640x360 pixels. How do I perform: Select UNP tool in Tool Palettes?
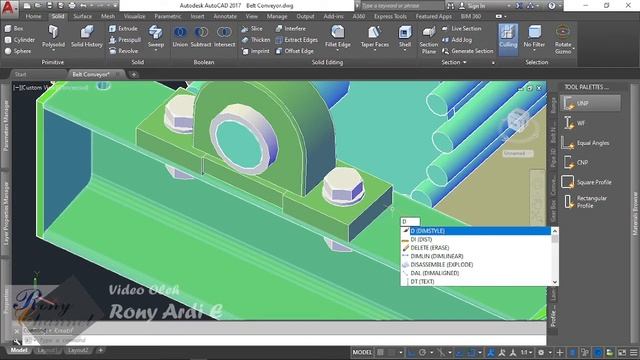tap(590, 103)
